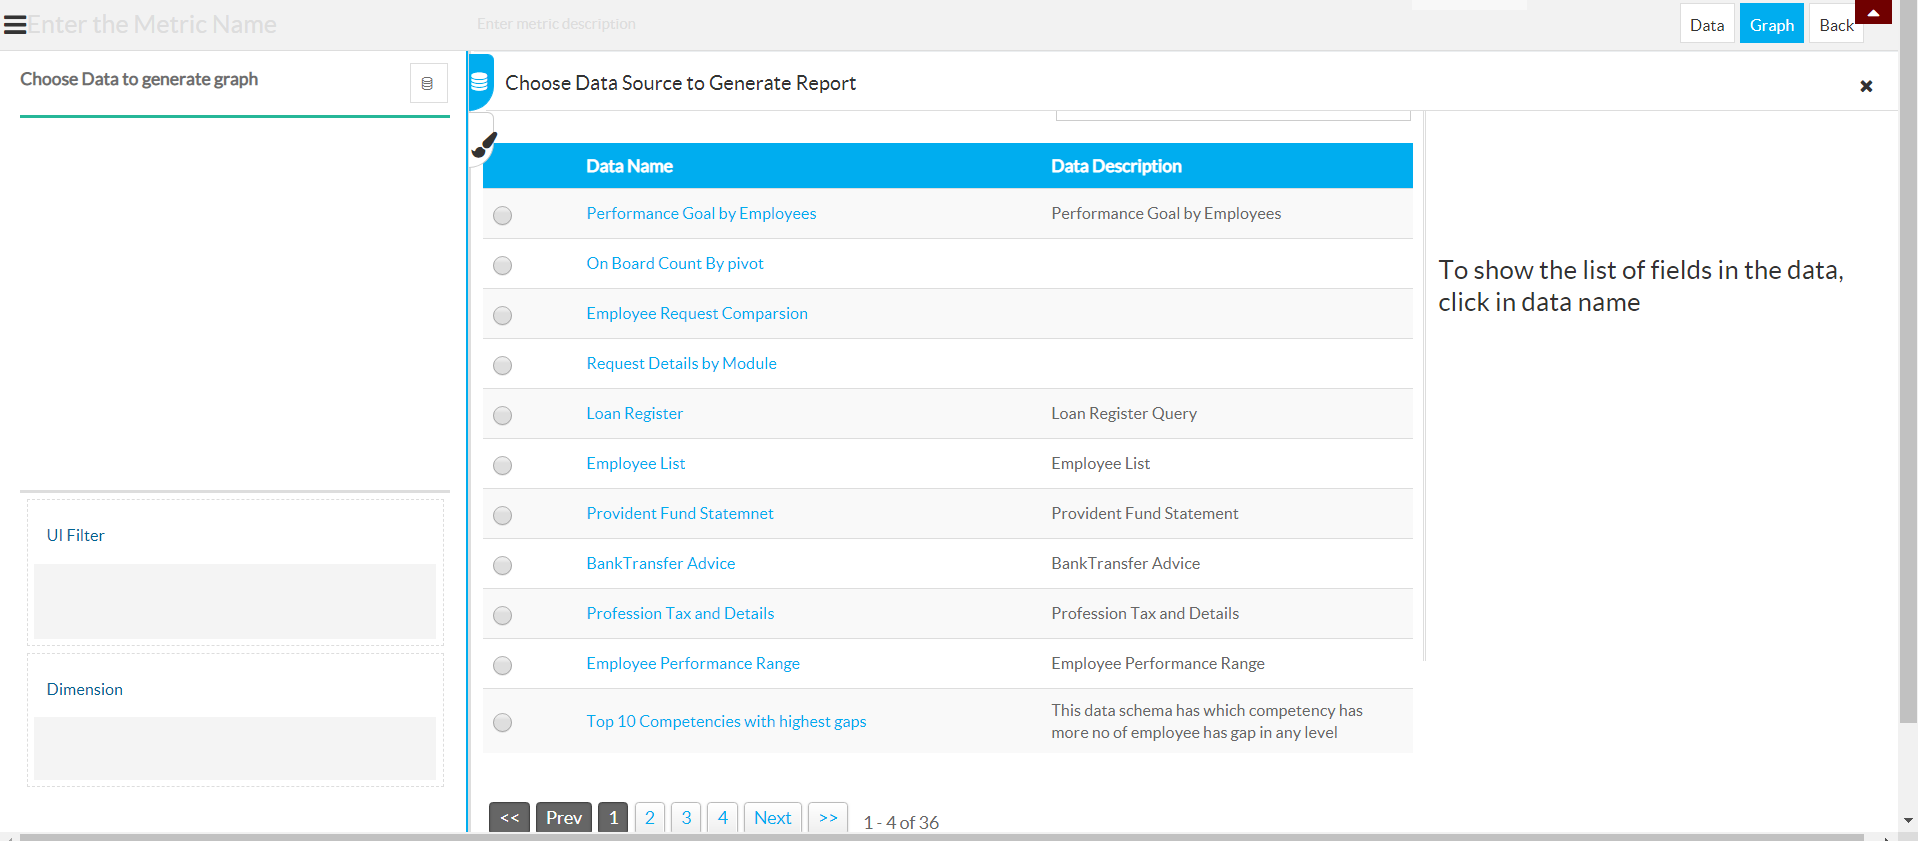This screenshot has width=1918, height=841.
Task: Open On Board Count By pivot link
Action: click(675, 263)
